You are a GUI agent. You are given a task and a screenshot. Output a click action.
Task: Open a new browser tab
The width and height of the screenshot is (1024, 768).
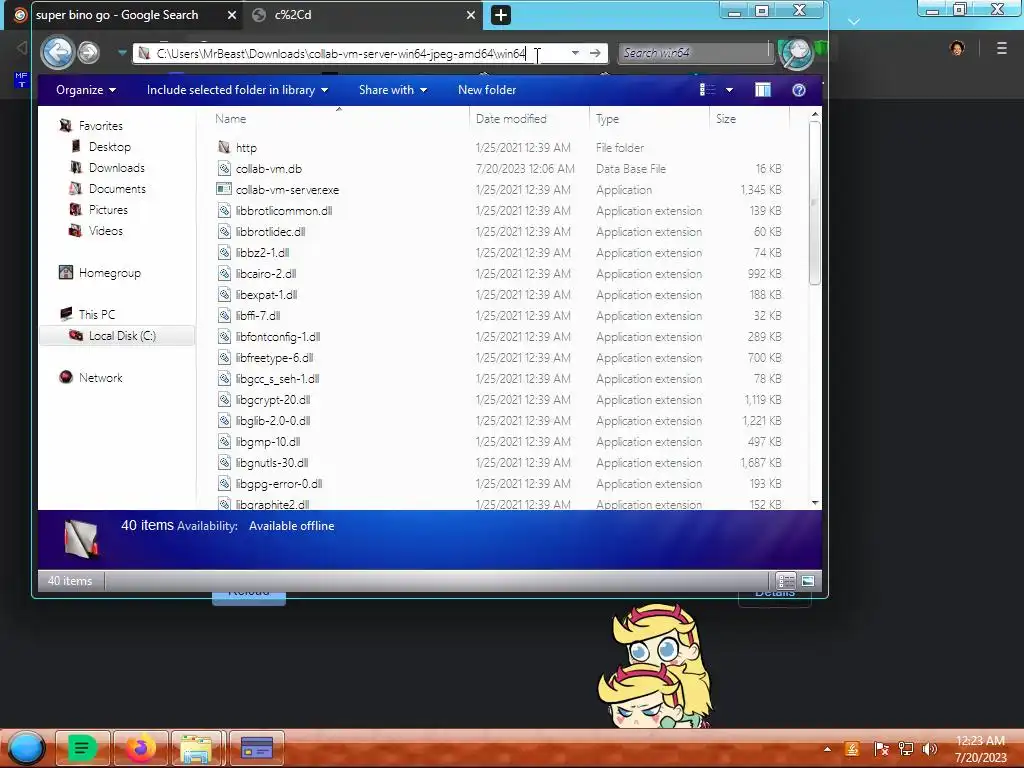(x=500, y=14)
